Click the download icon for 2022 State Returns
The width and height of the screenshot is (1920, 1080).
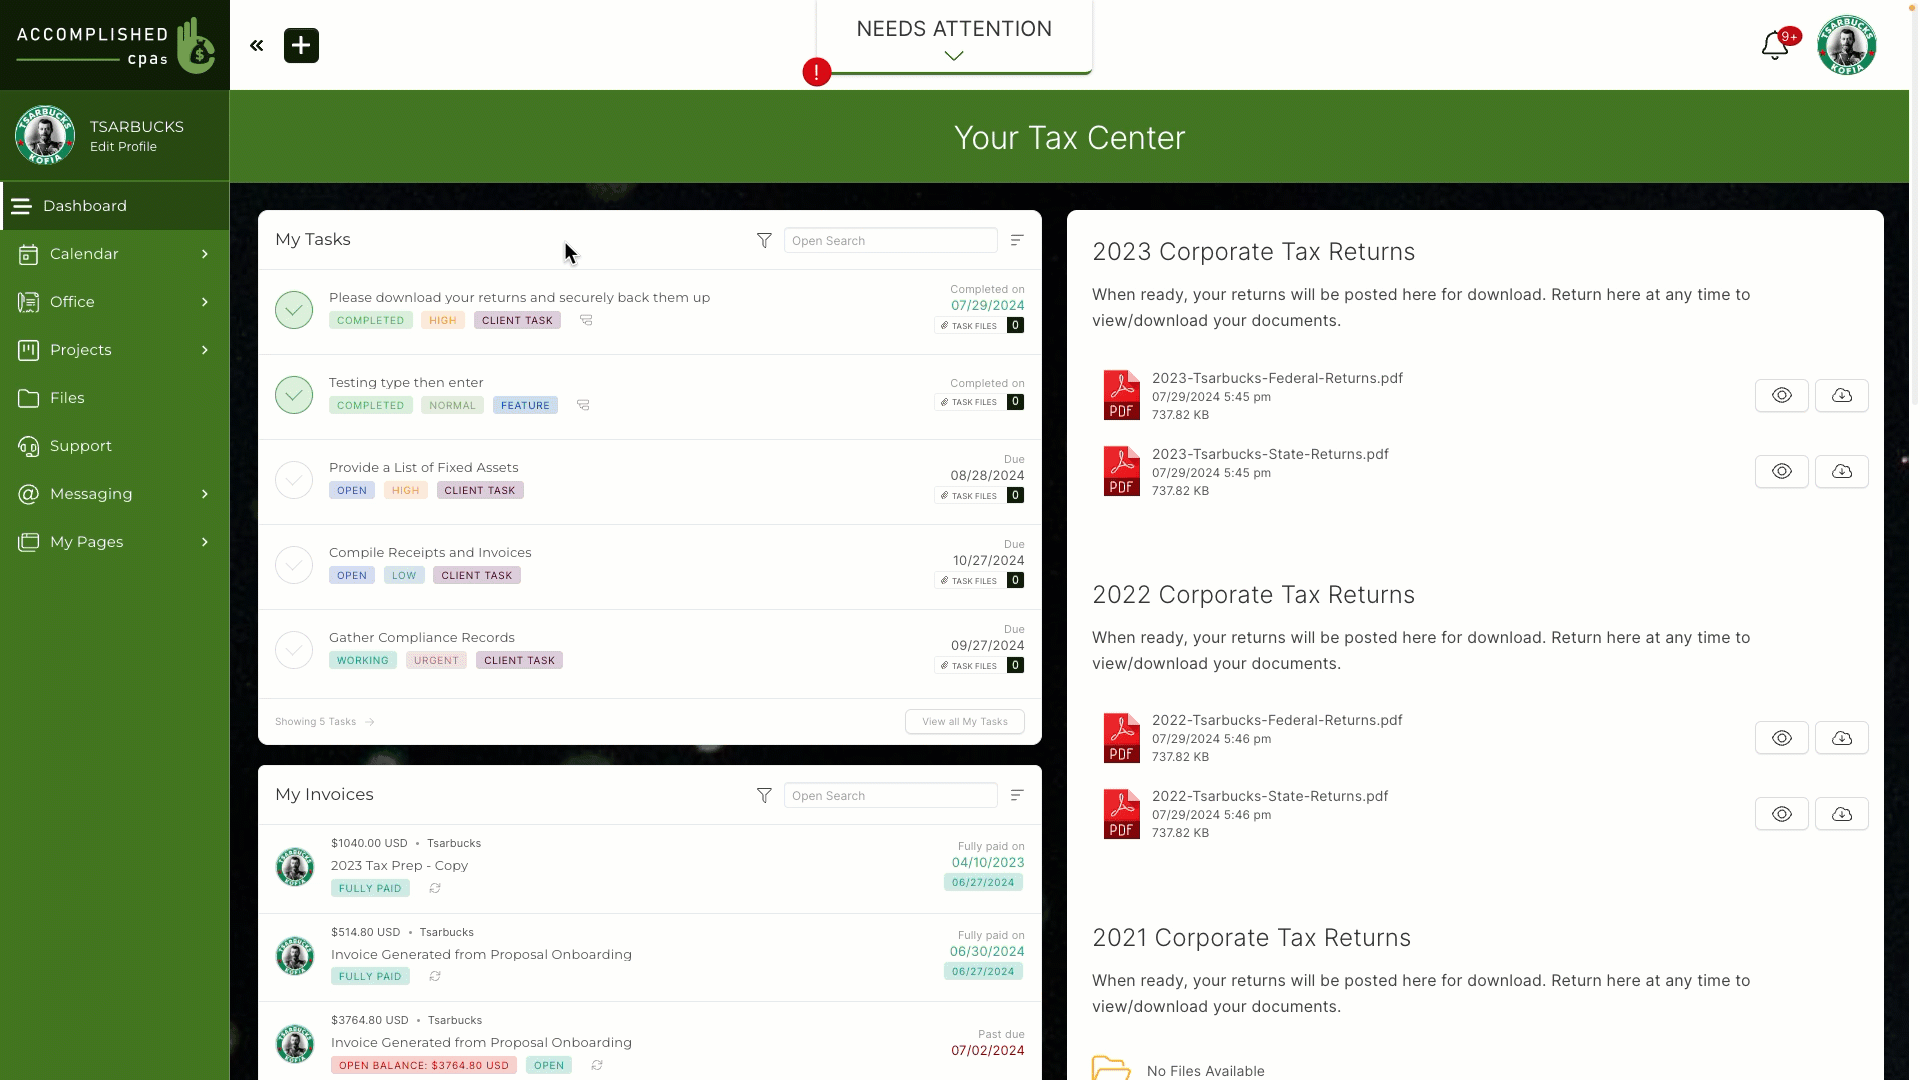pos(1841,812)
